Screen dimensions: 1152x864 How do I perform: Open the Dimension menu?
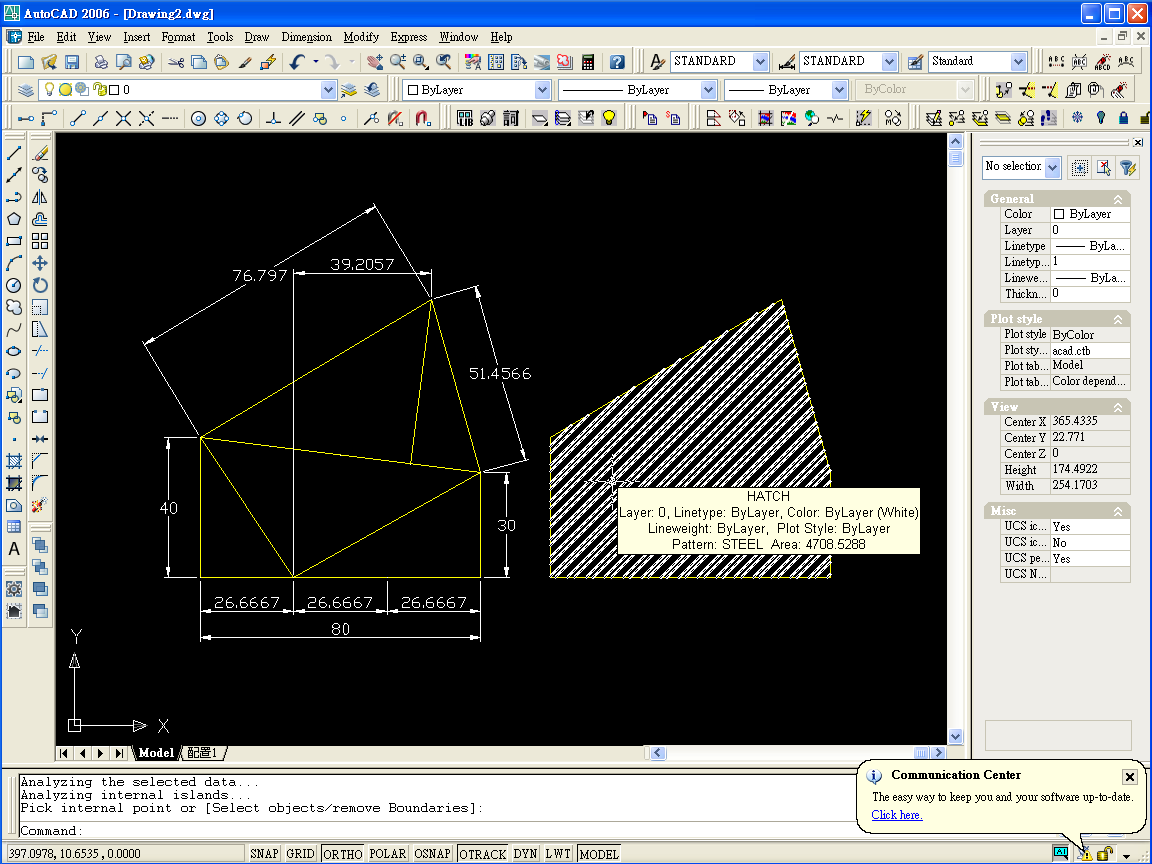[x=306, y=37]
